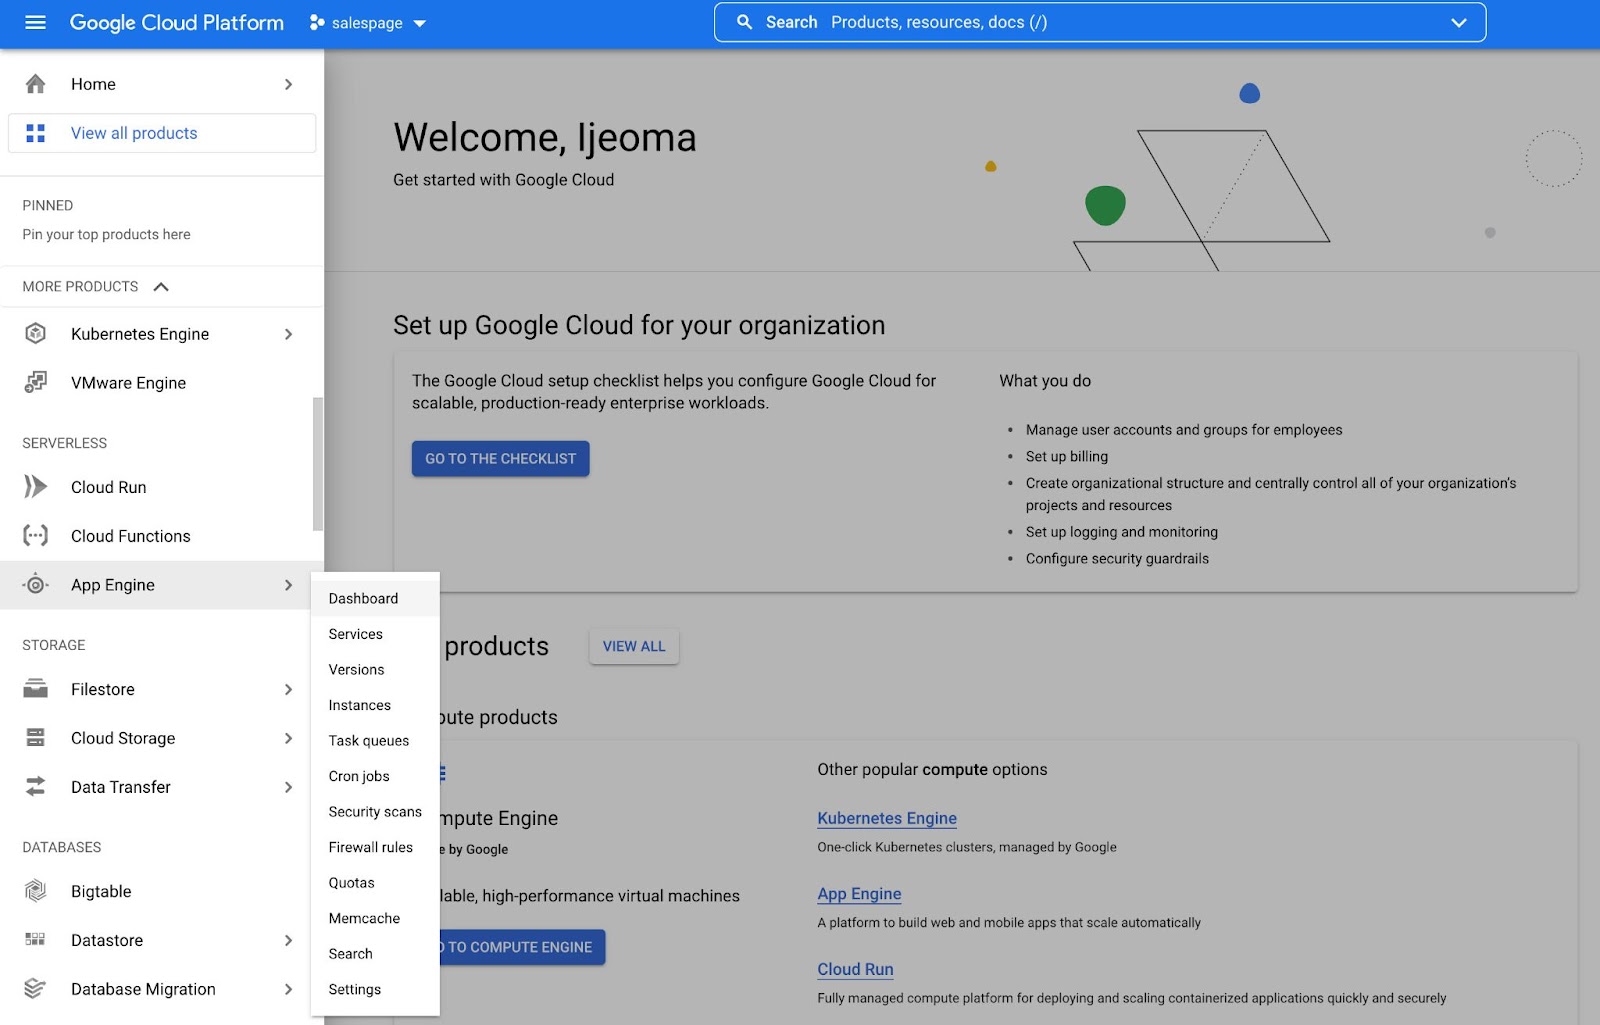Select Quotas in App Engine submenu

tap(375, 882)
